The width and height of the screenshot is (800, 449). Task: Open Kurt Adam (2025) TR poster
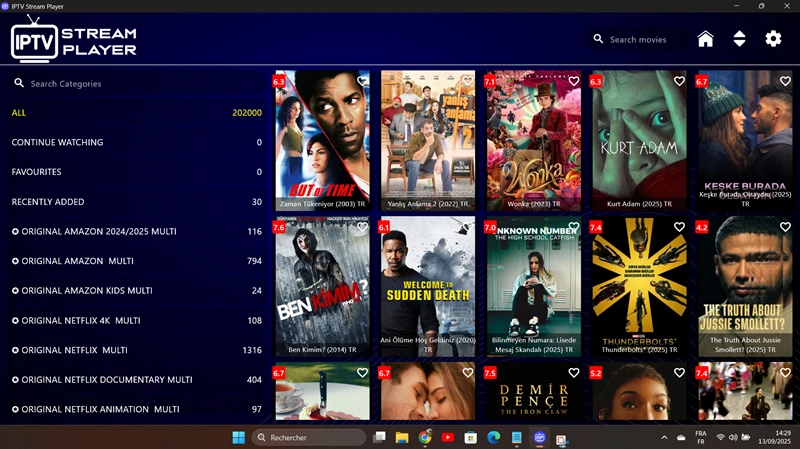click(639, 140)
